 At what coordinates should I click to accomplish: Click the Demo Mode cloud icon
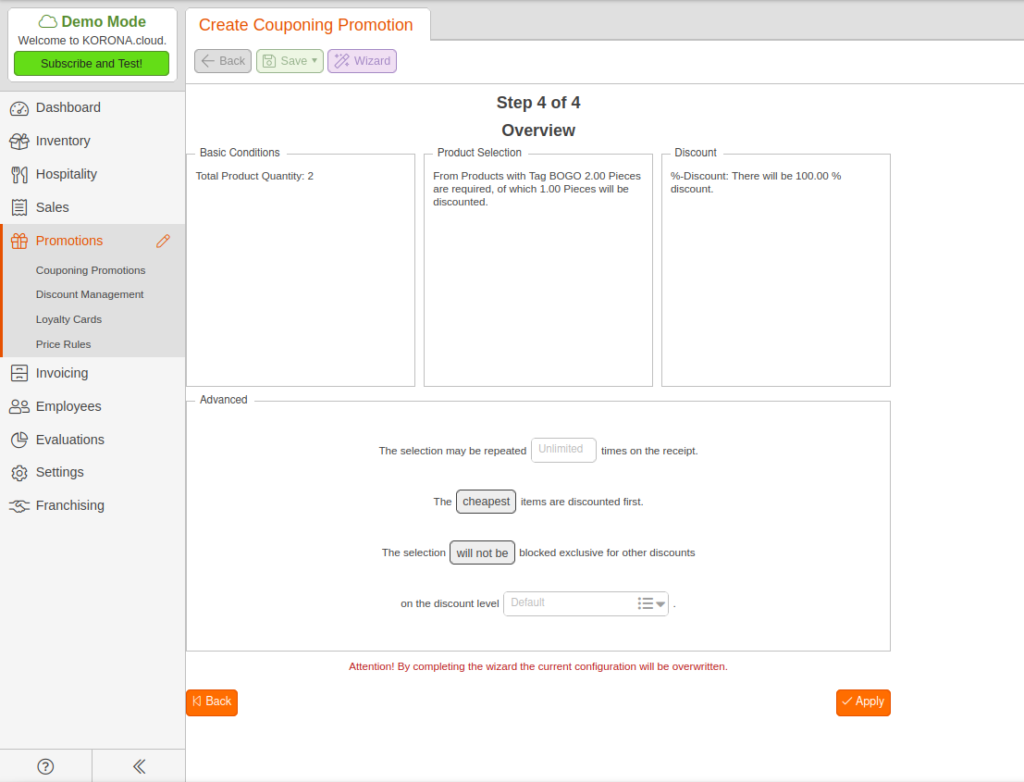48,22
